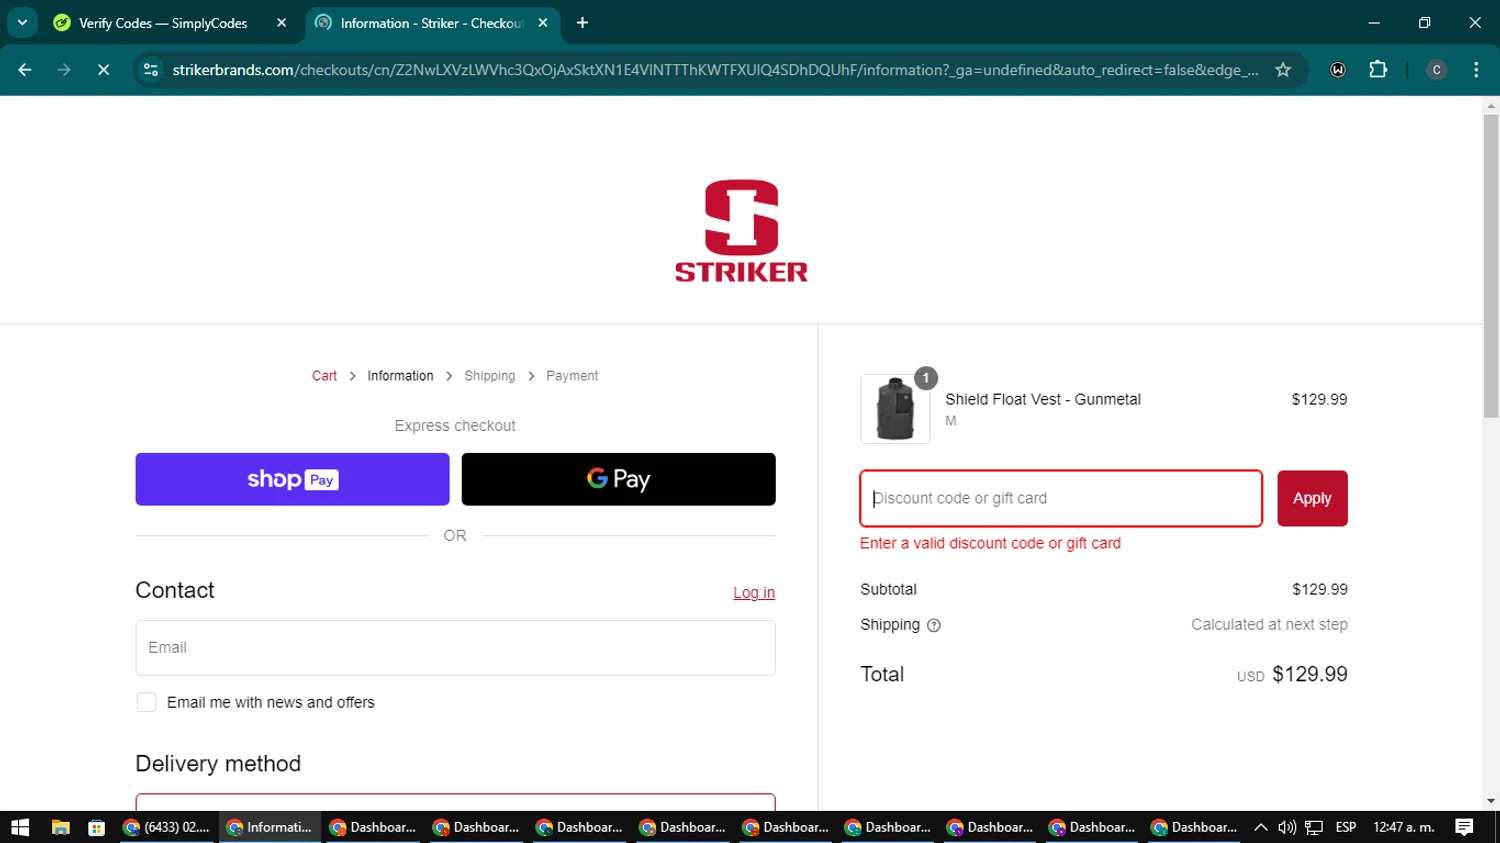
Task: Open Microsoft Store taskbar icon
Action: tap(96, 827)
